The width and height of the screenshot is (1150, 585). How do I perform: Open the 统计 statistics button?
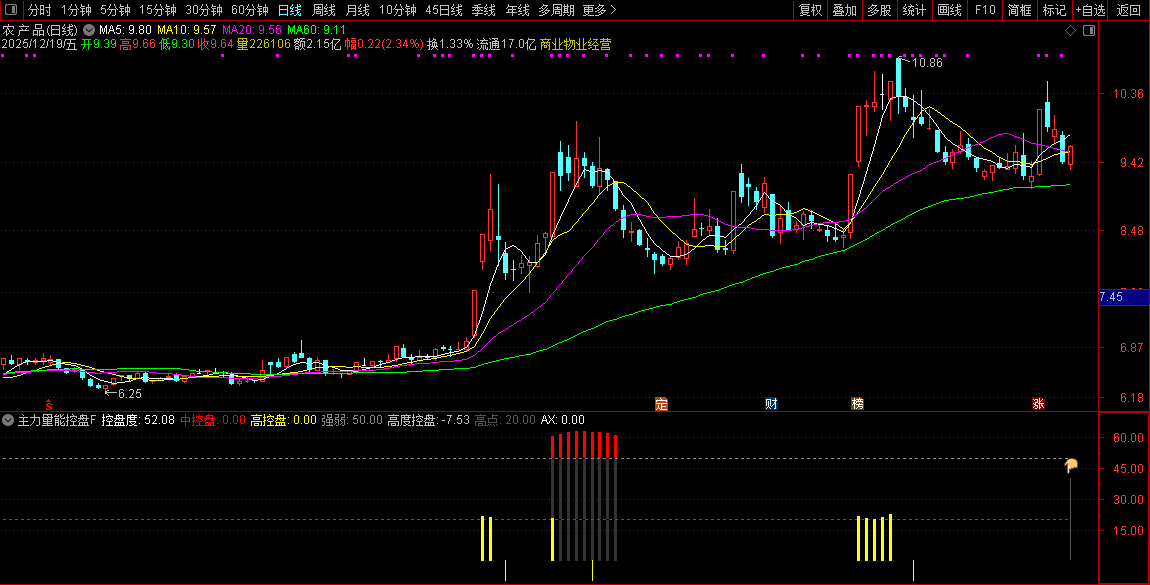(914, 10)
